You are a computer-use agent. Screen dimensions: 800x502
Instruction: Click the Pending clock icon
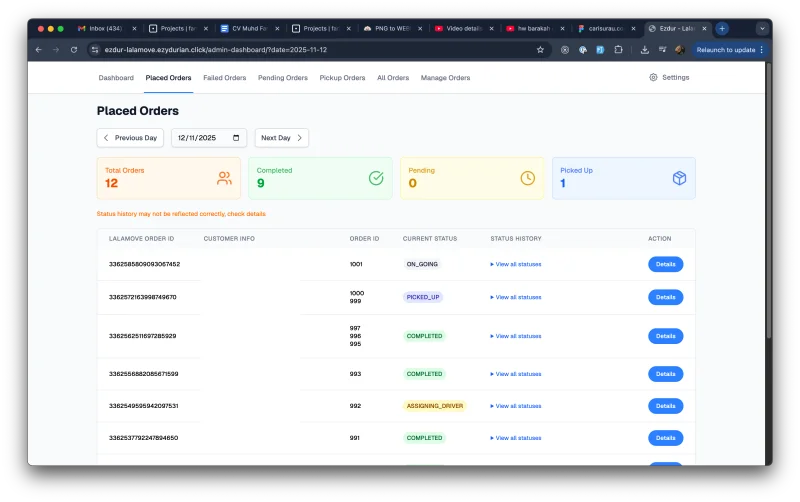pyautogui.click(x=528, y=178)
